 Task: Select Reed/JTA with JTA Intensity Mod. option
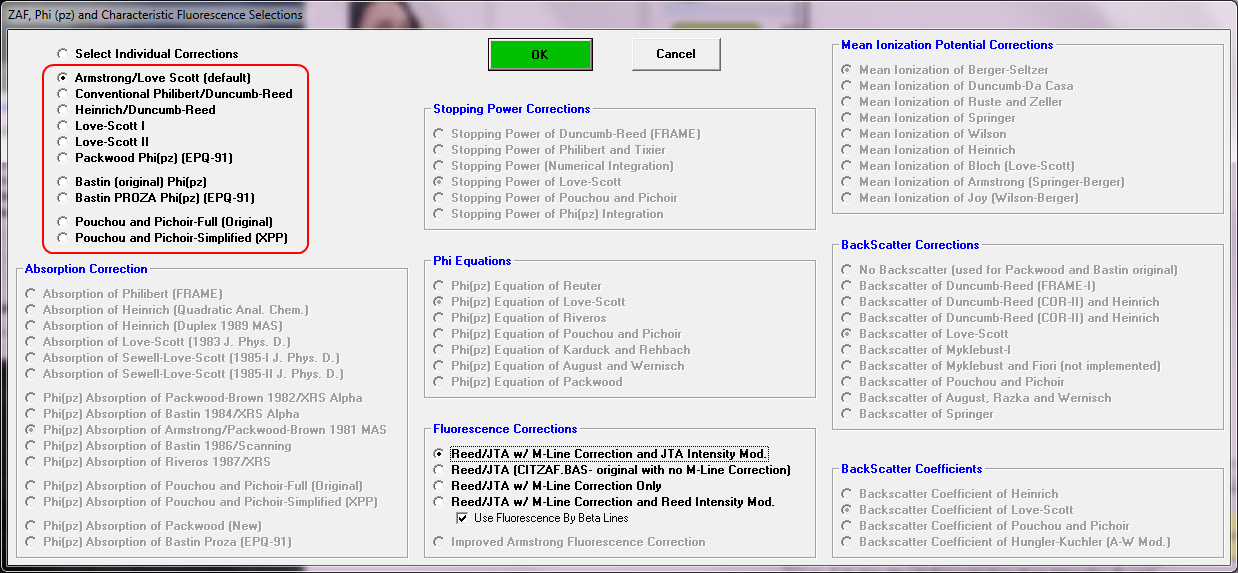coord(440,454)
